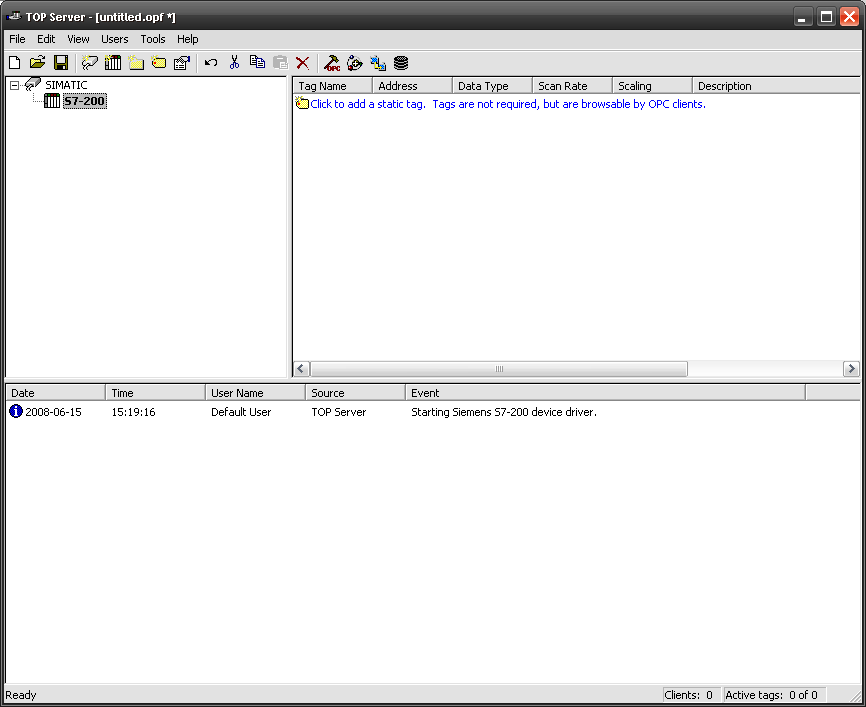Click the tag list horizontal scrollbar right arrow
Screen dimensions: 866x707
pyautogui.click(x=851, y=369)
